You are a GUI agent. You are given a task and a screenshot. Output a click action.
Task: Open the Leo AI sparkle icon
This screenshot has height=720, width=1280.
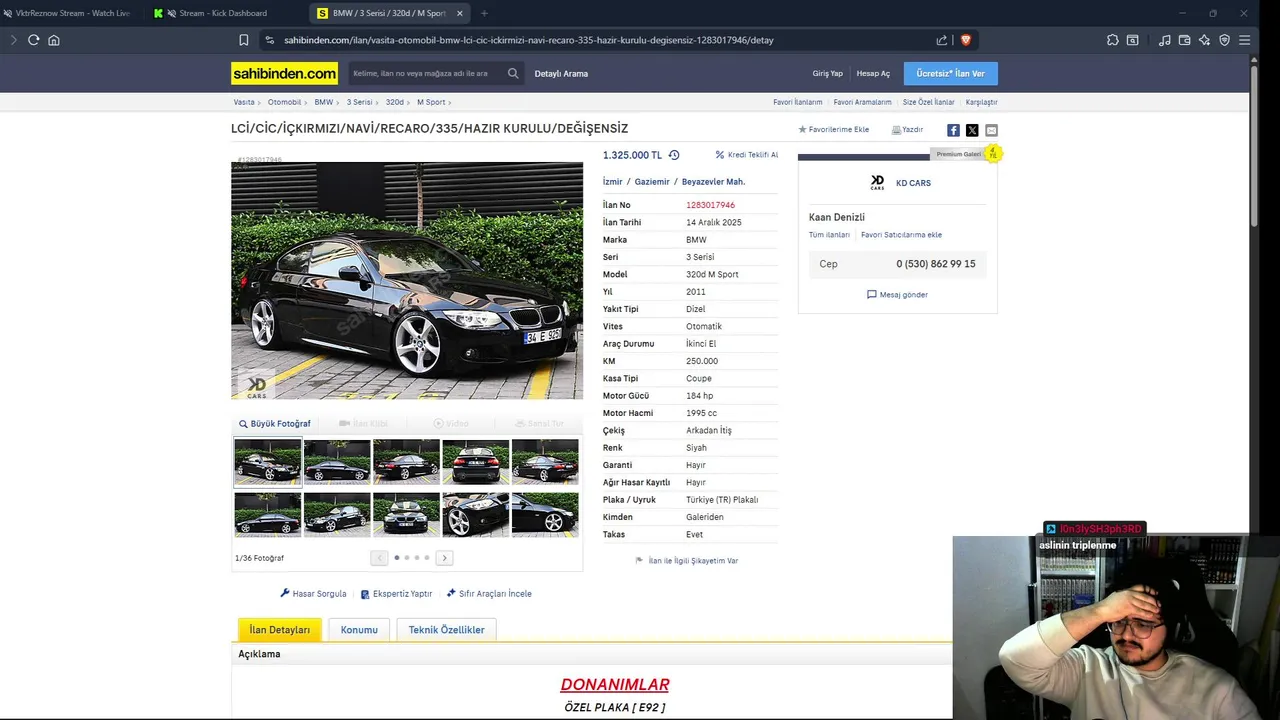tap(1205, 40)
